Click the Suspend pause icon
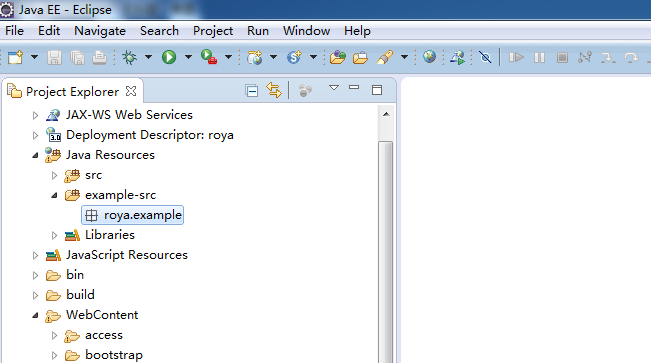 click(539, 57)
